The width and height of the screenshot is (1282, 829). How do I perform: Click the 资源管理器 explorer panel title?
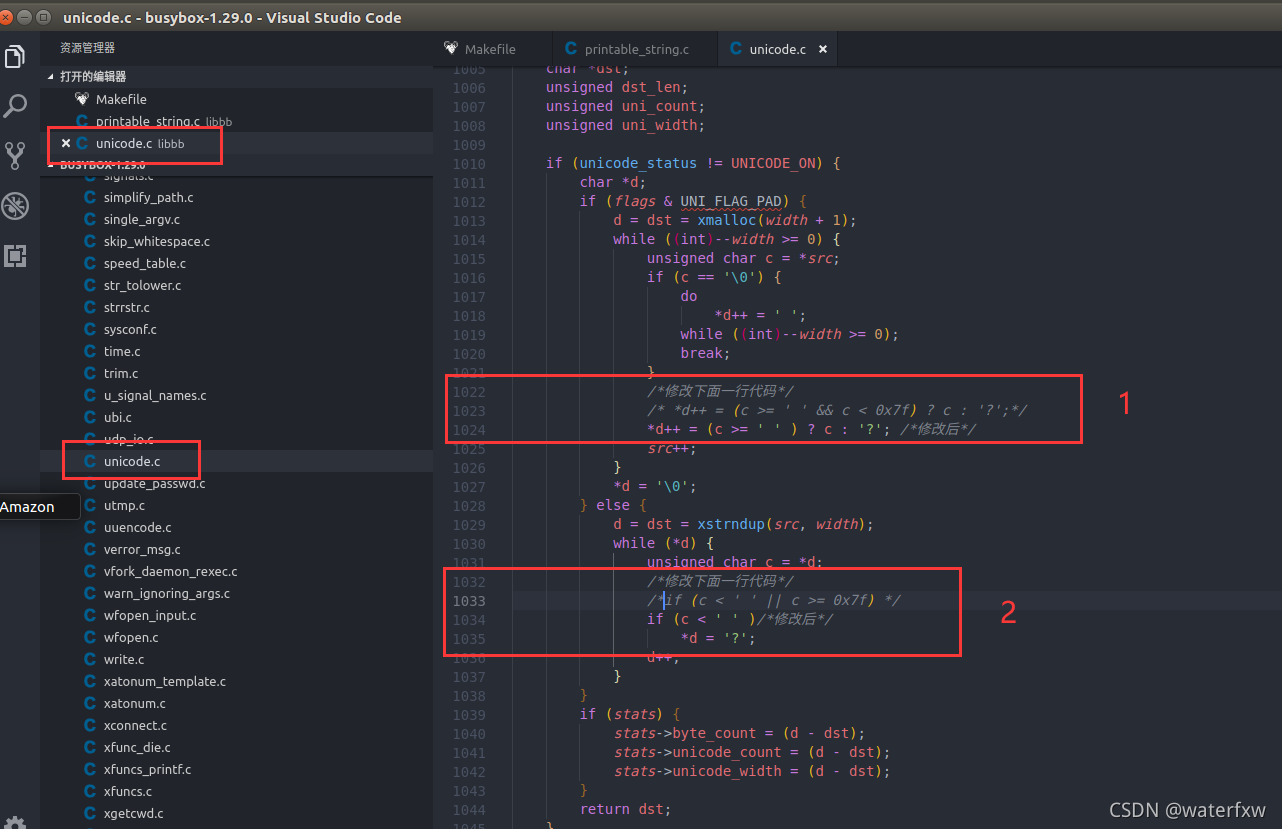[87, 48]
